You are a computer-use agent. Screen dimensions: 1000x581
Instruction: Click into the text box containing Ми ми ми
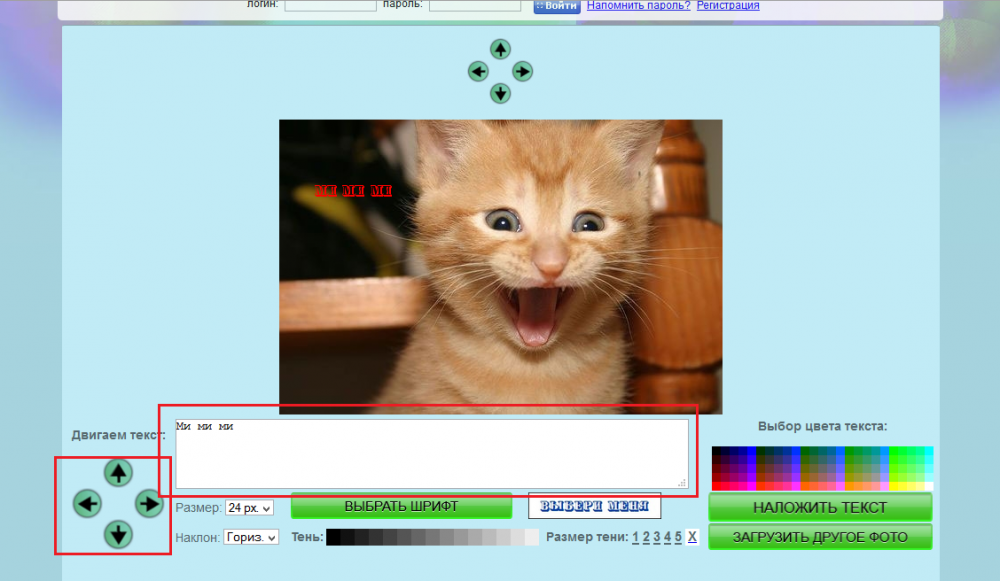tap(432, 453)
